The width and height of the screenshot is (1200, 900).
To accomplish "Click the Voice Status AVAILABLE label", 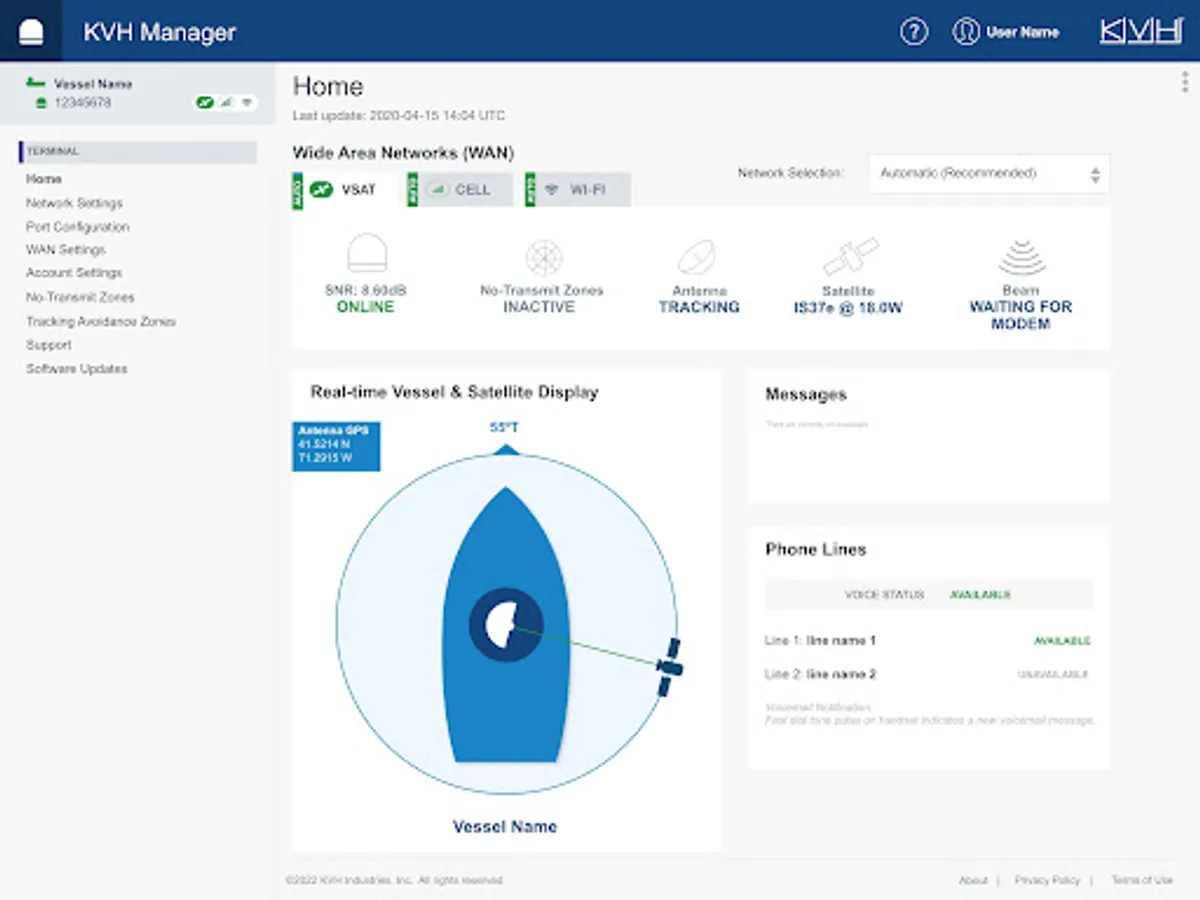I will 980,595.
